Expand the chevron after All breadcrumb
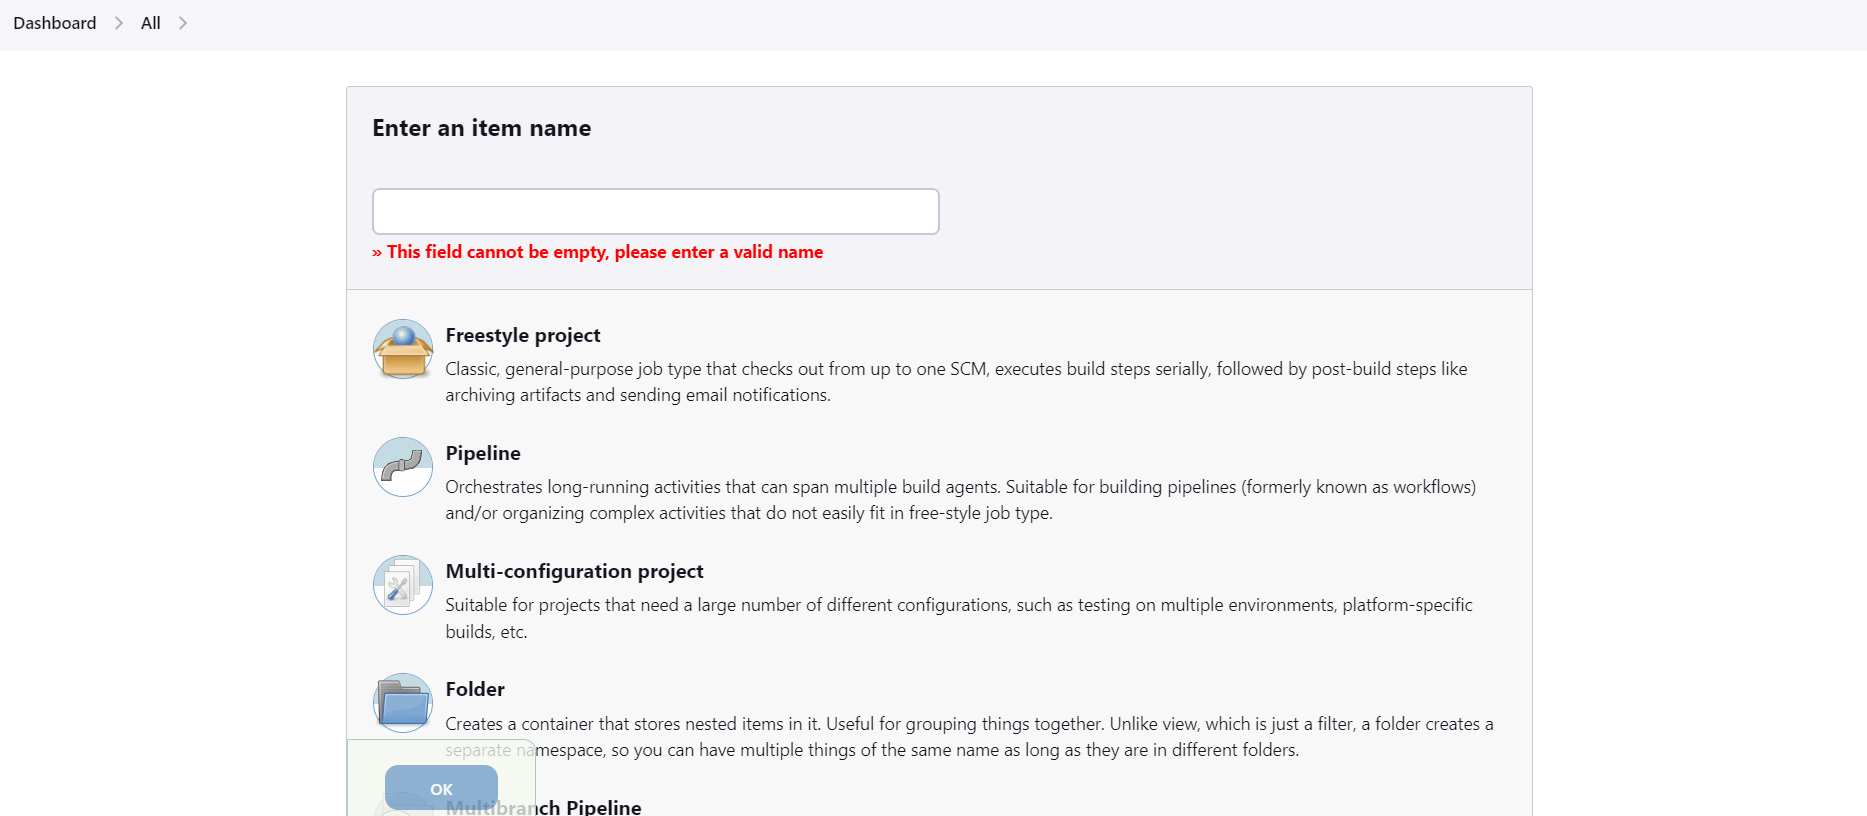This screenshot has height=816, width=1867. click(x=183, y=23)
